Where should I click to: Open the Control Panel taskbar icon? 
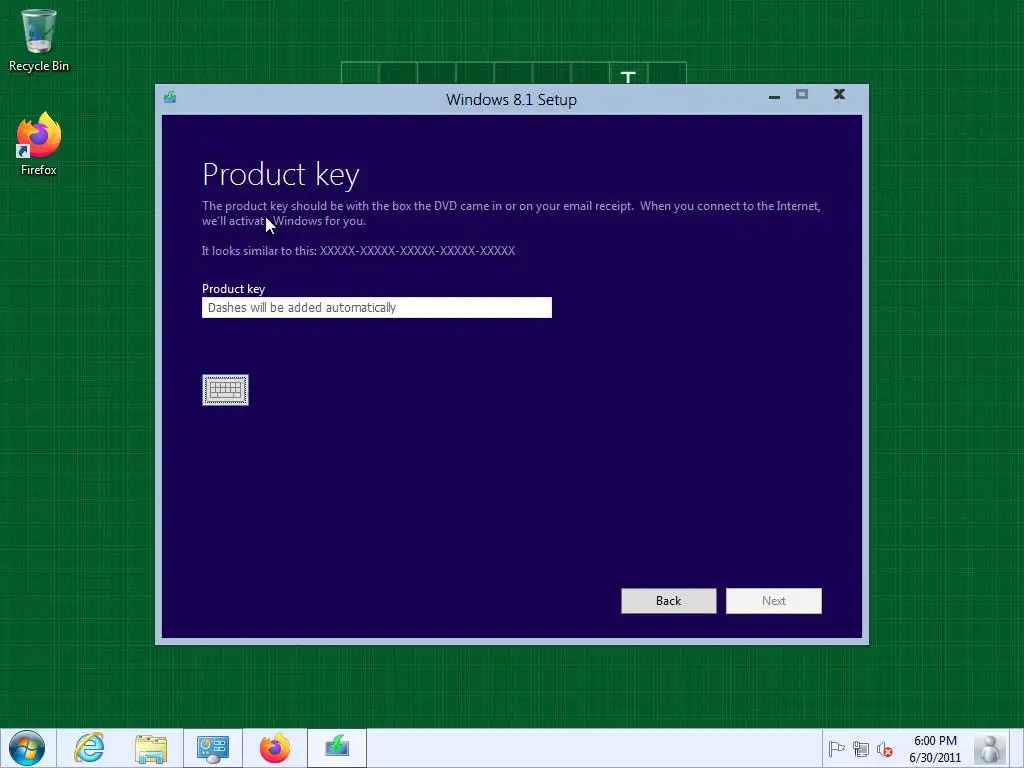(213, 748)
